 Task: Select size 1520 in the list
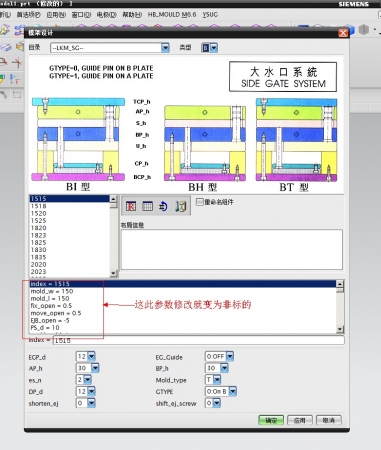tap(69, 213)
